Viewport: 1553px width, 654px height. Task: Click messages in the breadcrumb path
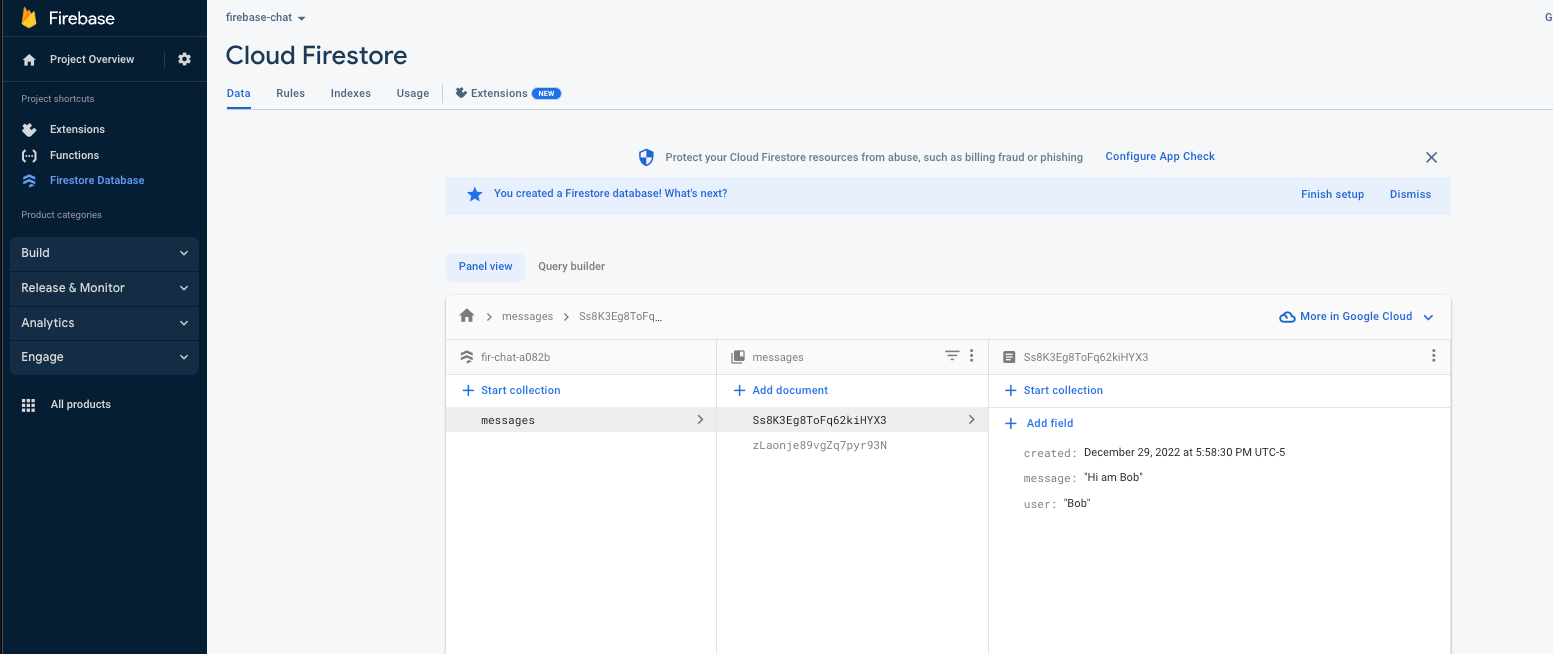point(527,317)
